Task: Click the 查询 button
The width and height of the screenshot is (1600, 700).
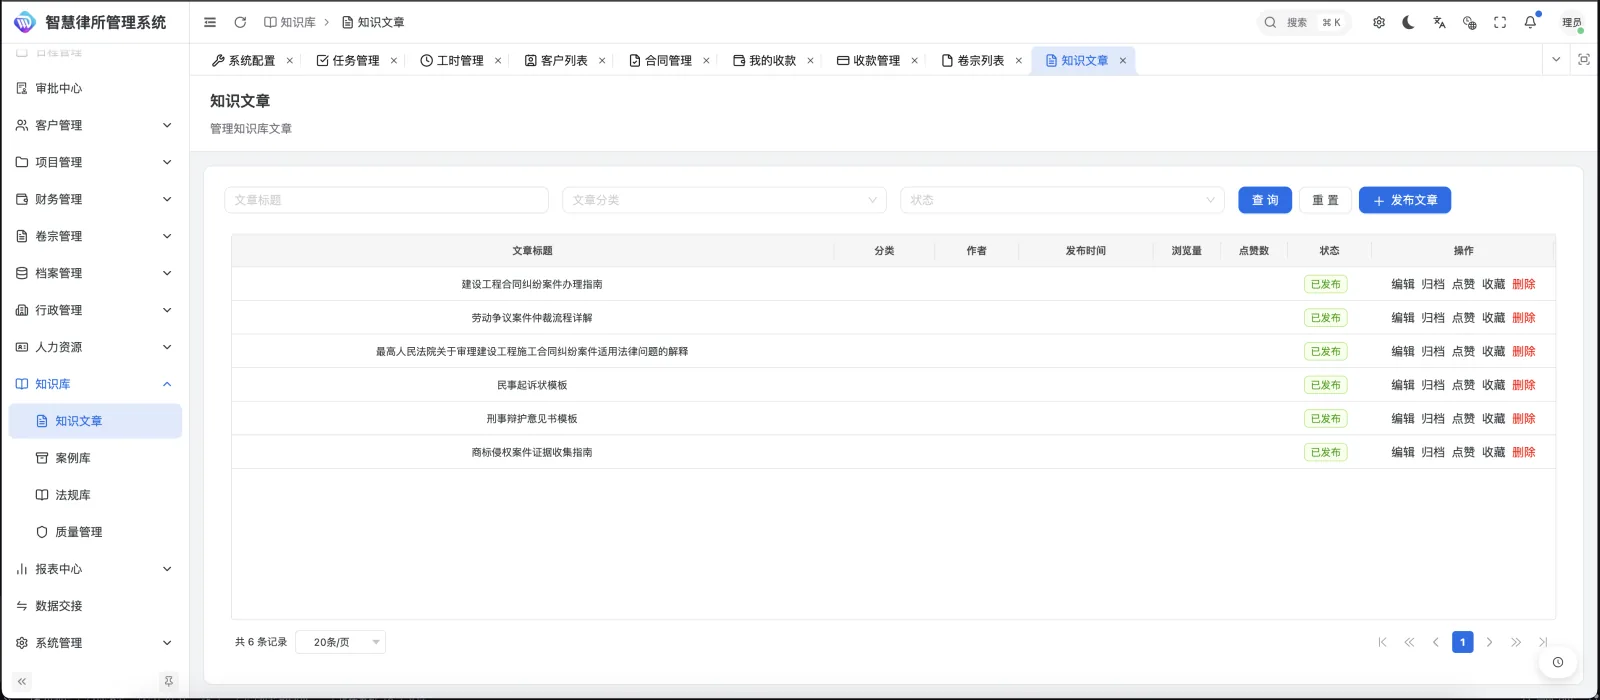Action: [1265, 200]
